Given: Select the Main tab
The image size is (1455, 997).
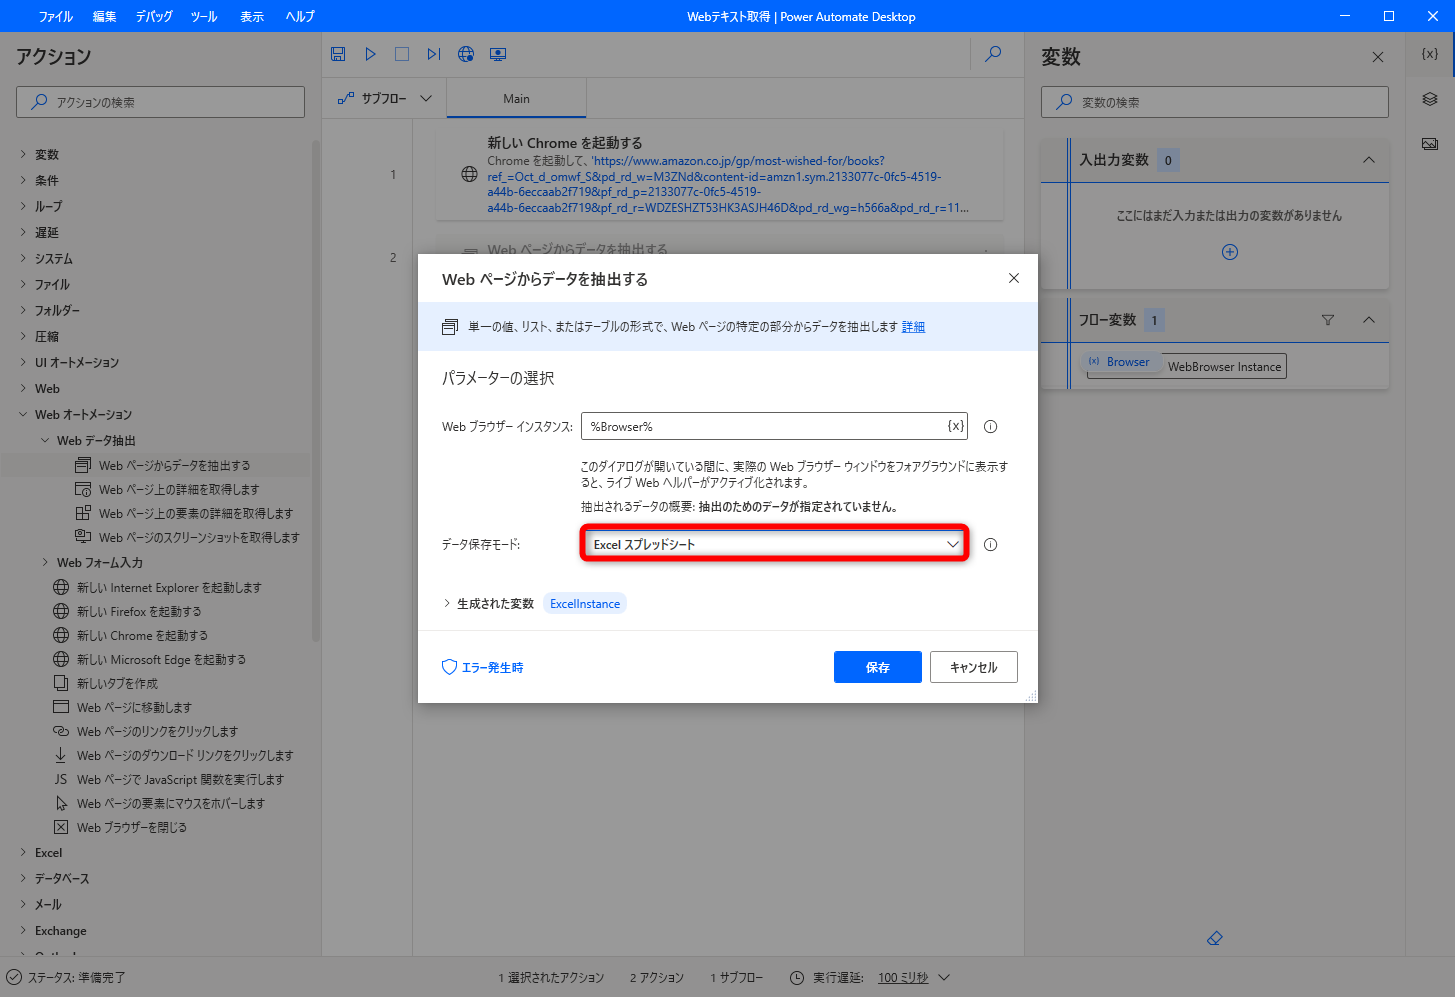Looking at the screenshot, I should point(515,97).
